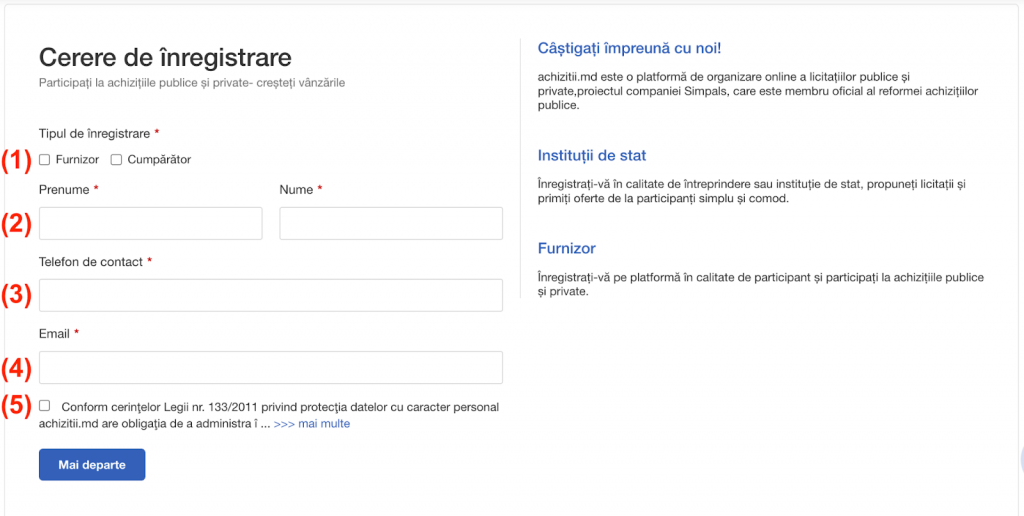Screen dimensions: 1024x516
Task: Open the 'Câștigați împreună cu noi!' heading
Action: [629, 48]
